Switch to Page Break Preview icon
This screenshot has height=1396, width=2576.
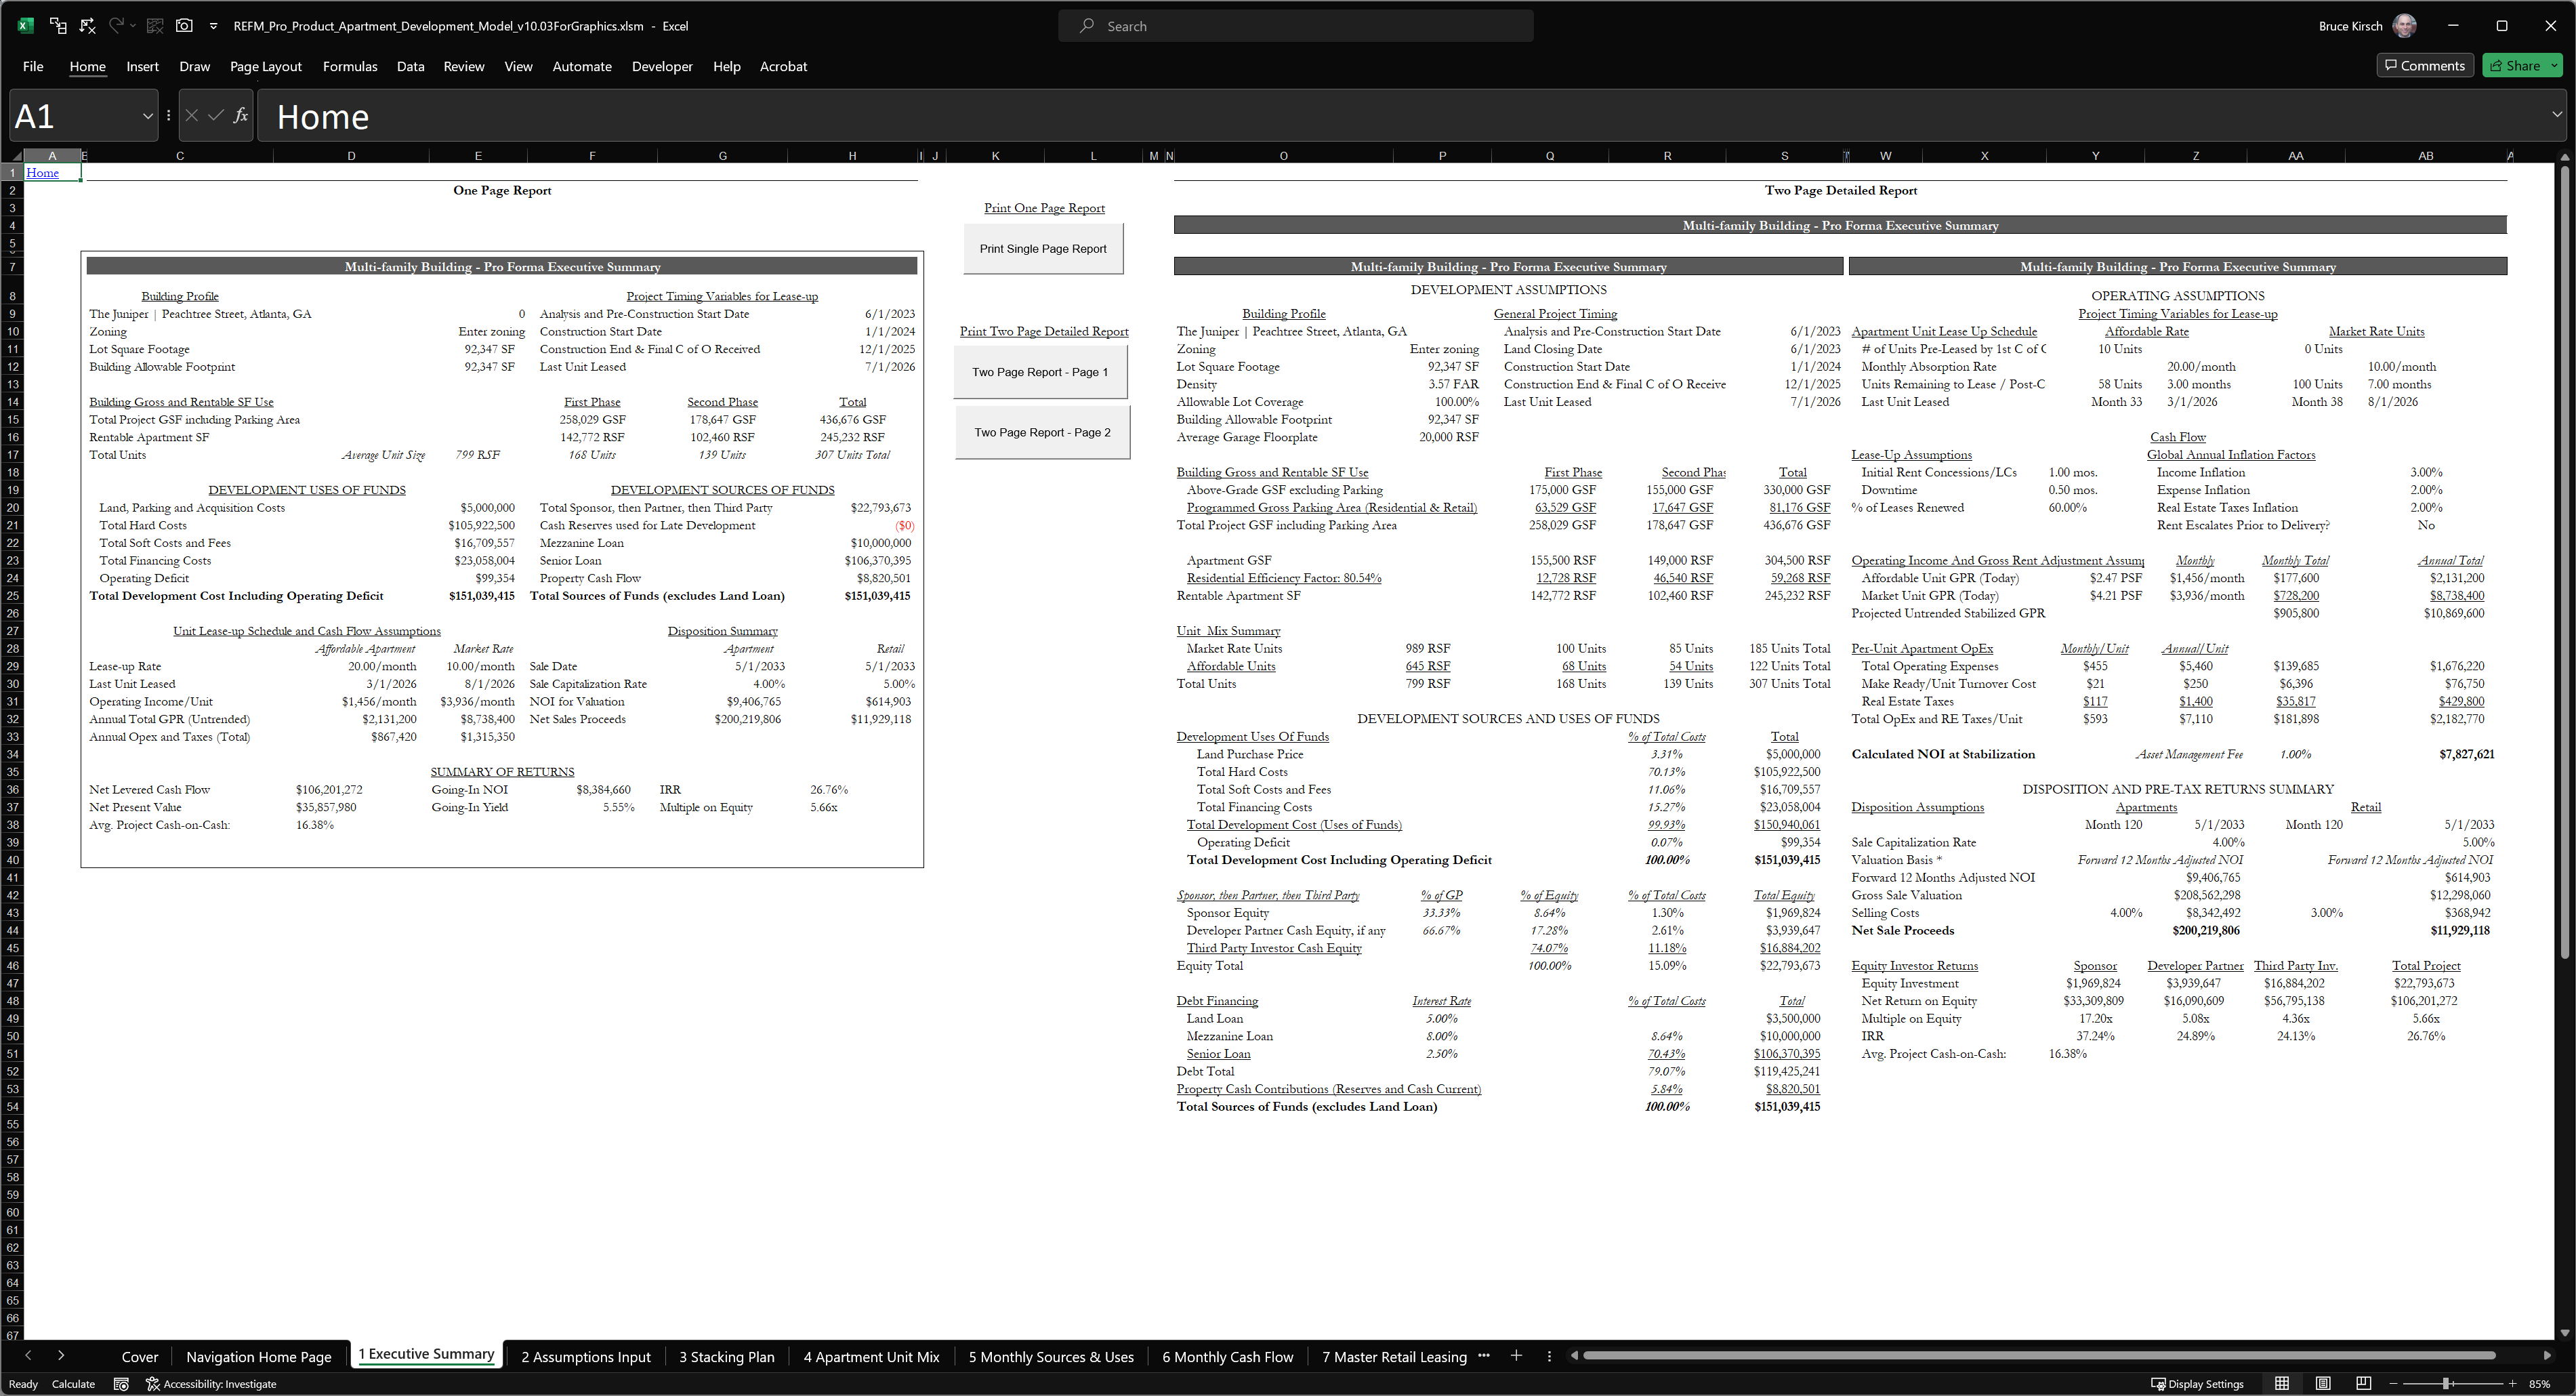2363,1384
